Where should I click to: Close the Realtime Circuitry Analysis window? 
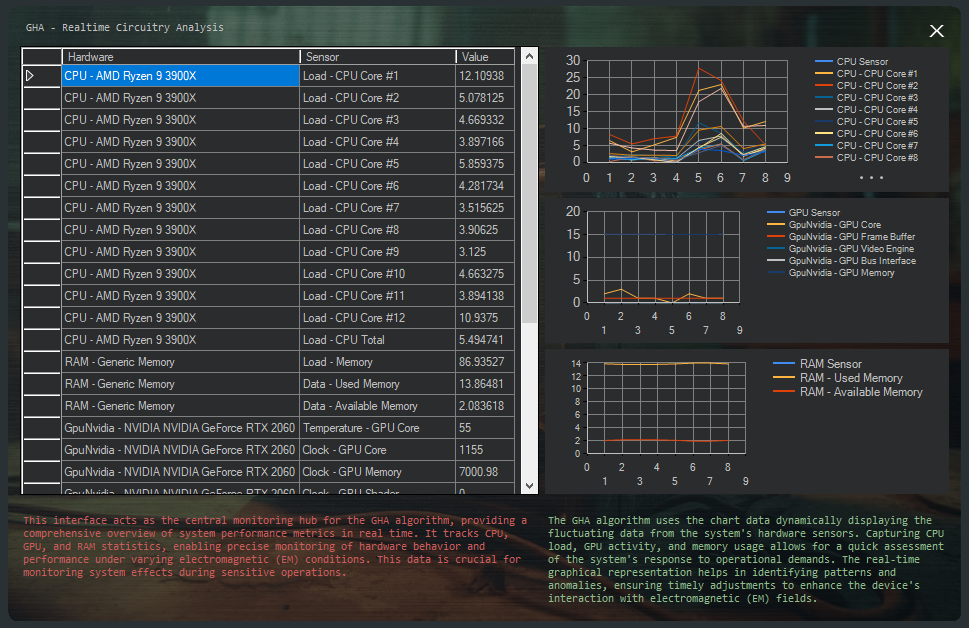(x=936, y=31)
